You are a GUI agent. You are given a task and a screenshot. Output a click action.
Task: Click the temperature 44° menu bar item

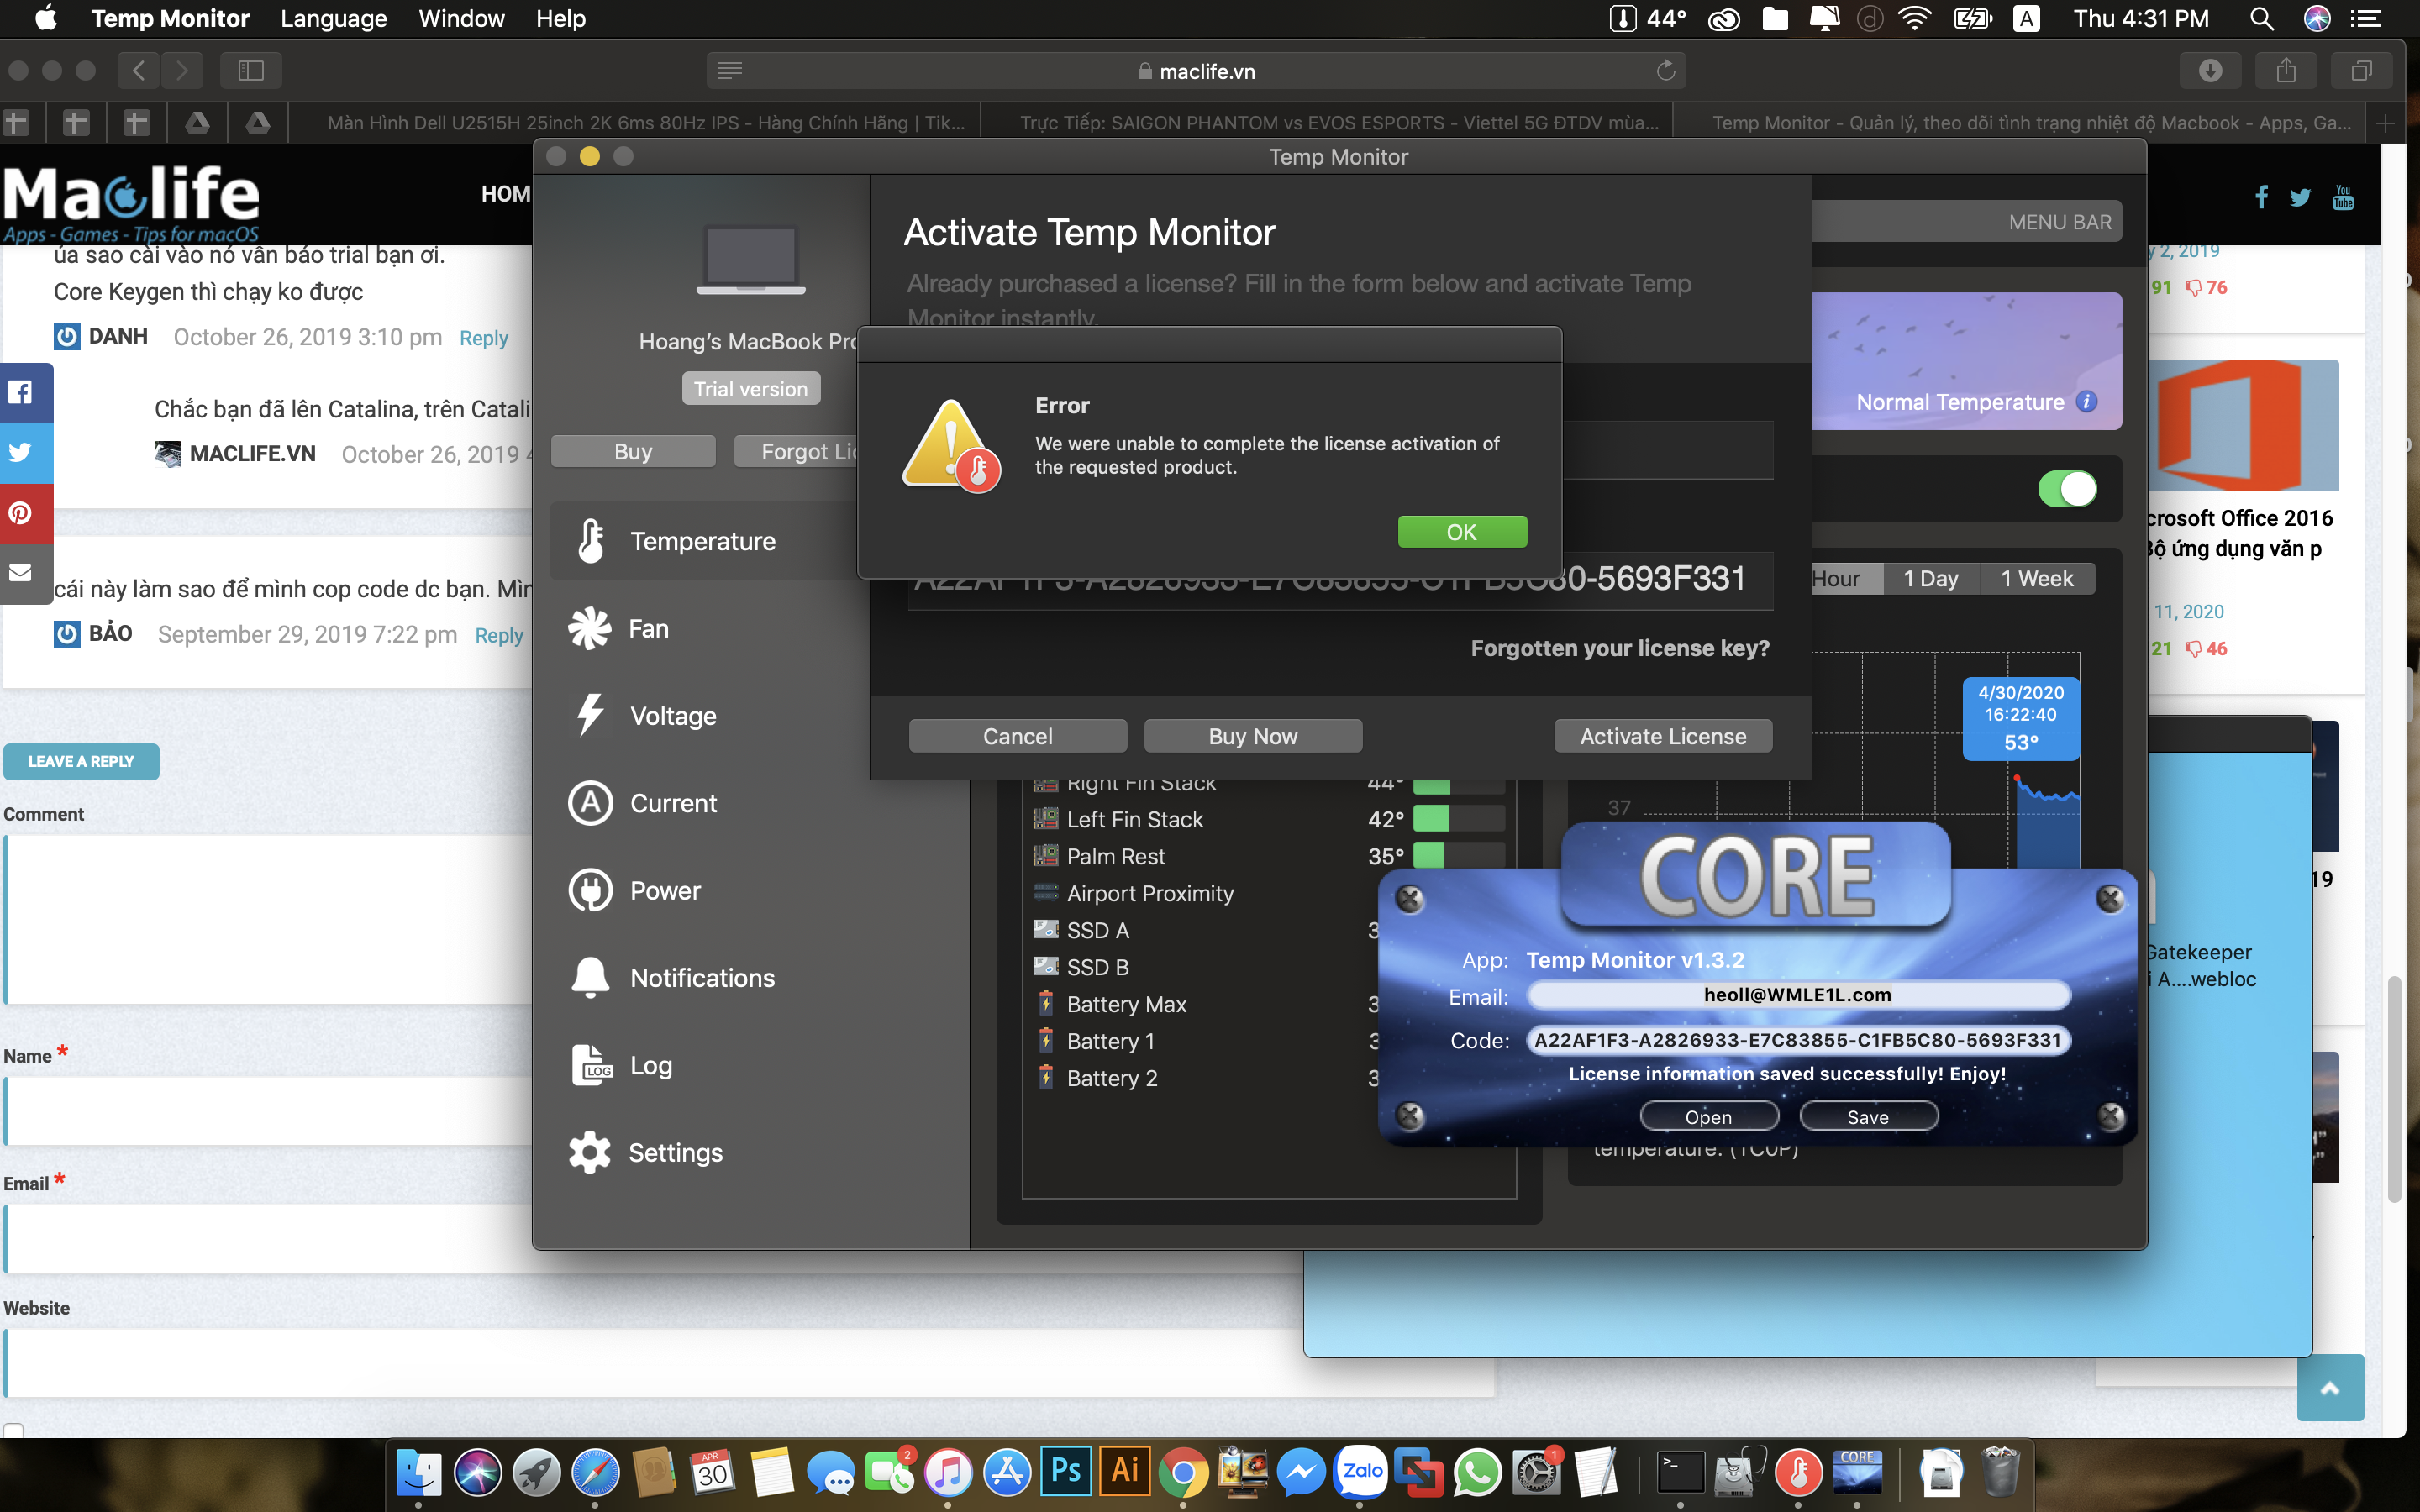[x=1646, y=18]
